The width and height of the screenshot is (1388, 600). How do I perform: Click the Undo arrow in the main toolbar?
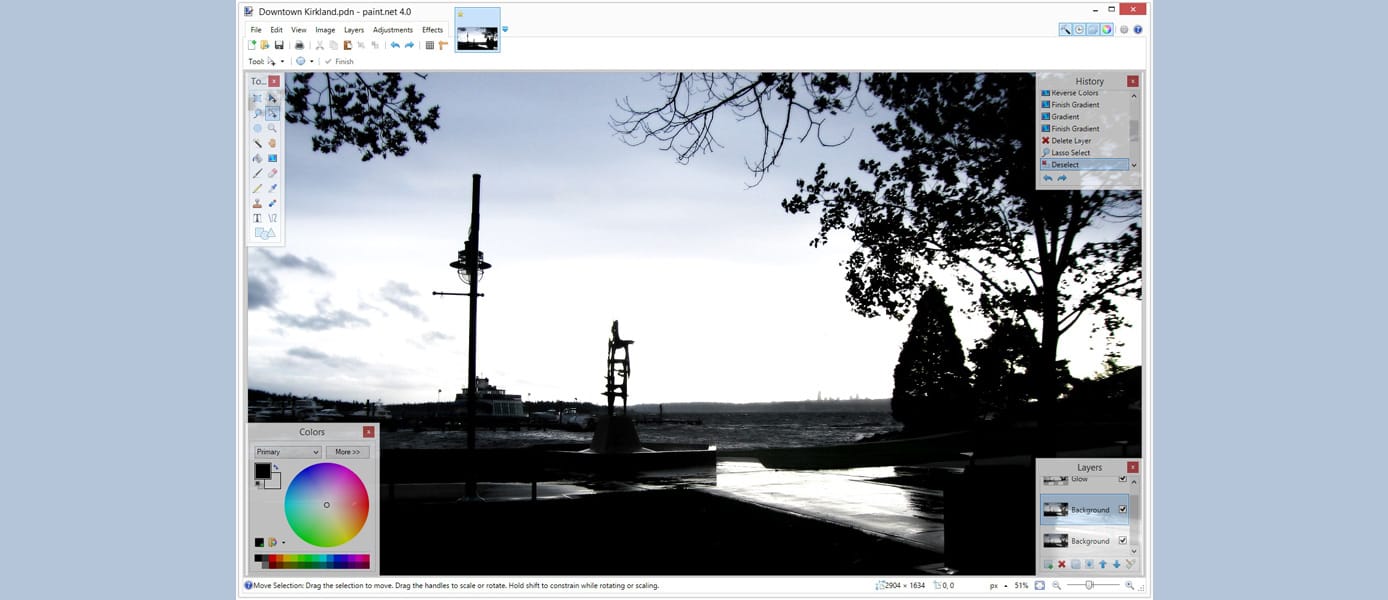(x=395, y=45)
